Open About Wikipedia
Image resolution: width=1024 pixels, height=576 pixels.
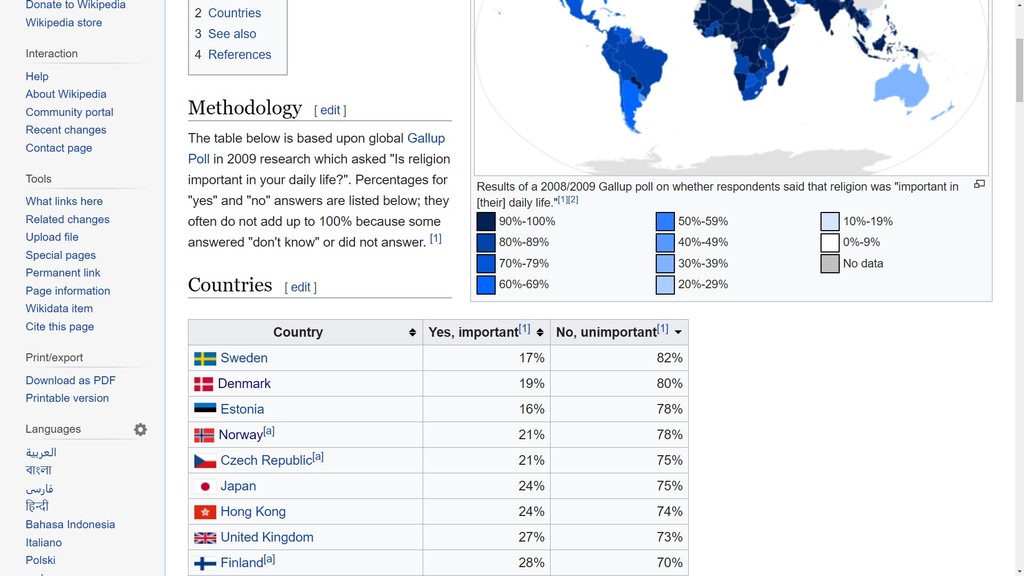[66, 94]
